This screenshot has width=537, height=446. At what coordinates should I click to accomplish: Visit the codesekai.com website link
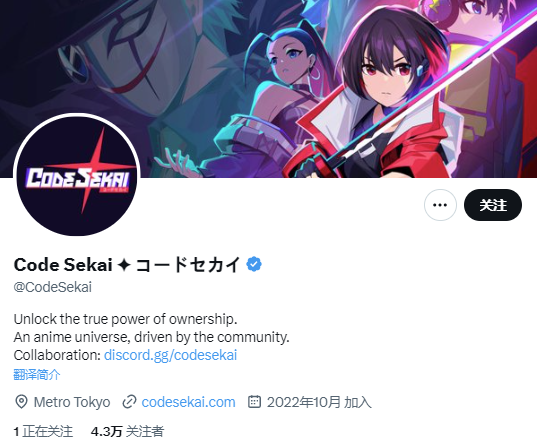click(x=188, y=402)
